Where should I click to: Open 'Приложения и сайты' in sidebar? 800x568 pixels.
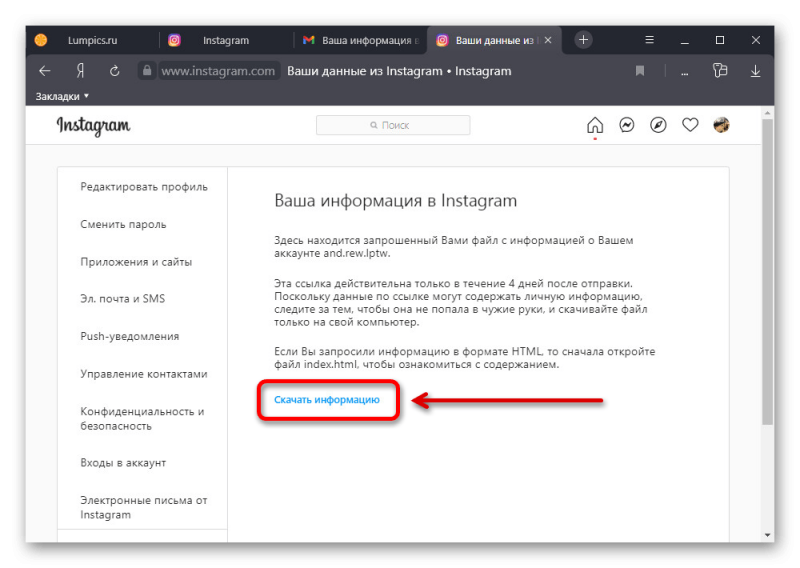pos(136,262)
